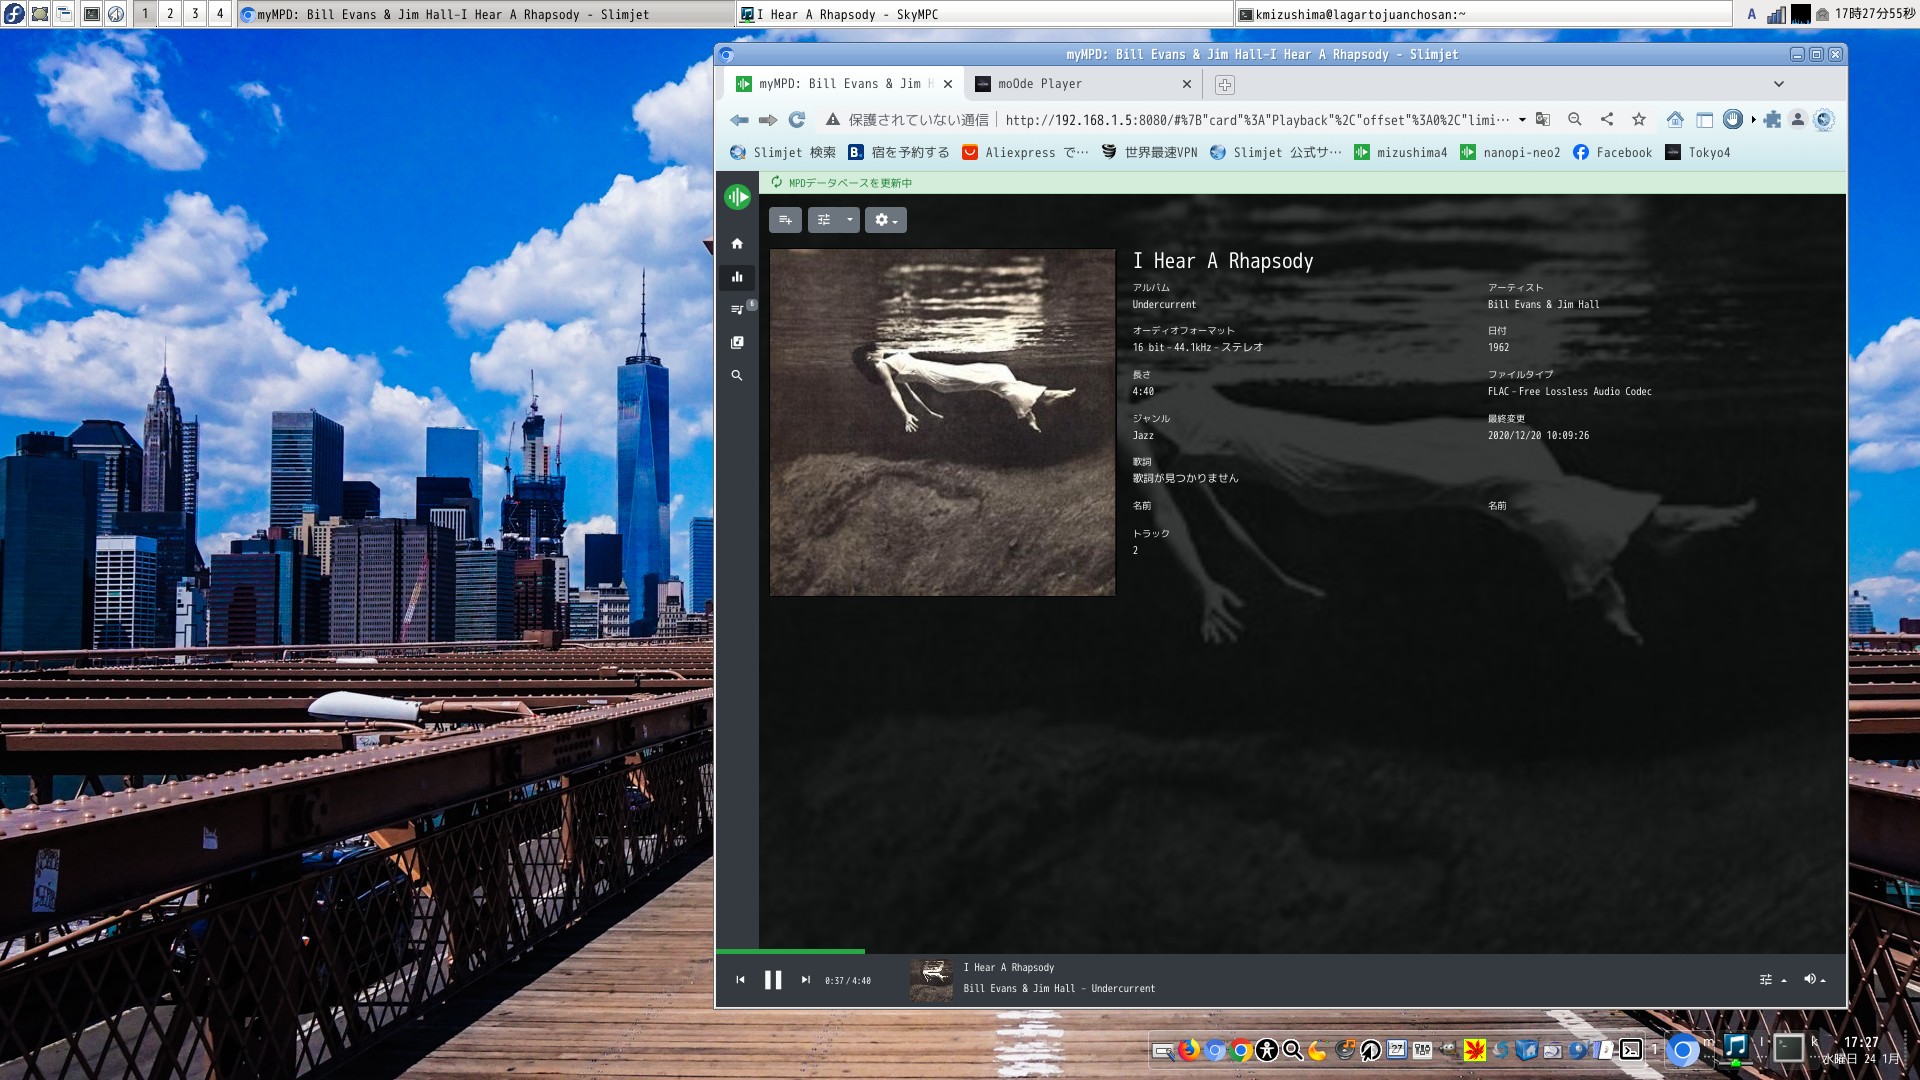
Task: Skip to the next track
Action: pyautogui.click(x=805, y=980)
